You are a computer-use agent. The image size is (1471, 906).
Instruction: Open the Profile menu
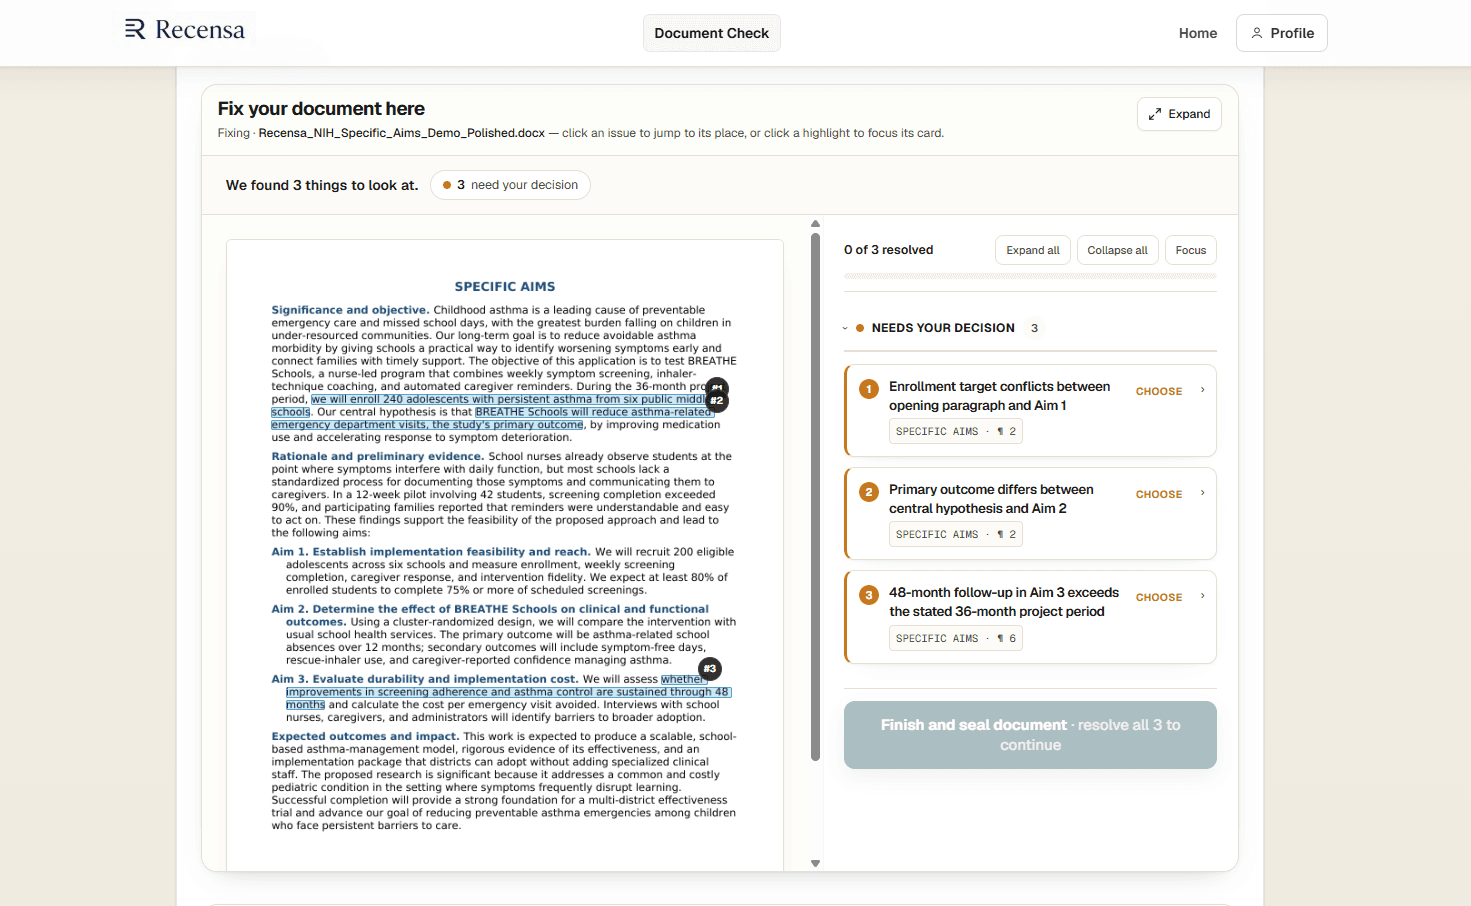tap(1282, 33)
